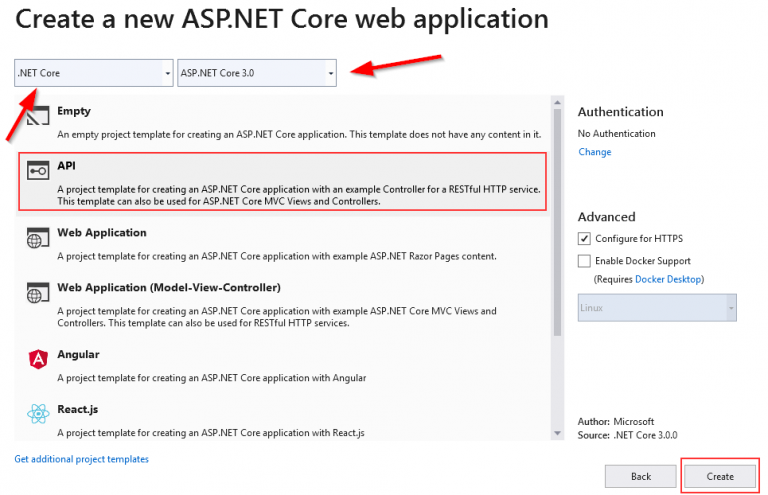Enable Docker Support checkbox
This screenshot has height=495, width=768.
click(x=585, y=261)
